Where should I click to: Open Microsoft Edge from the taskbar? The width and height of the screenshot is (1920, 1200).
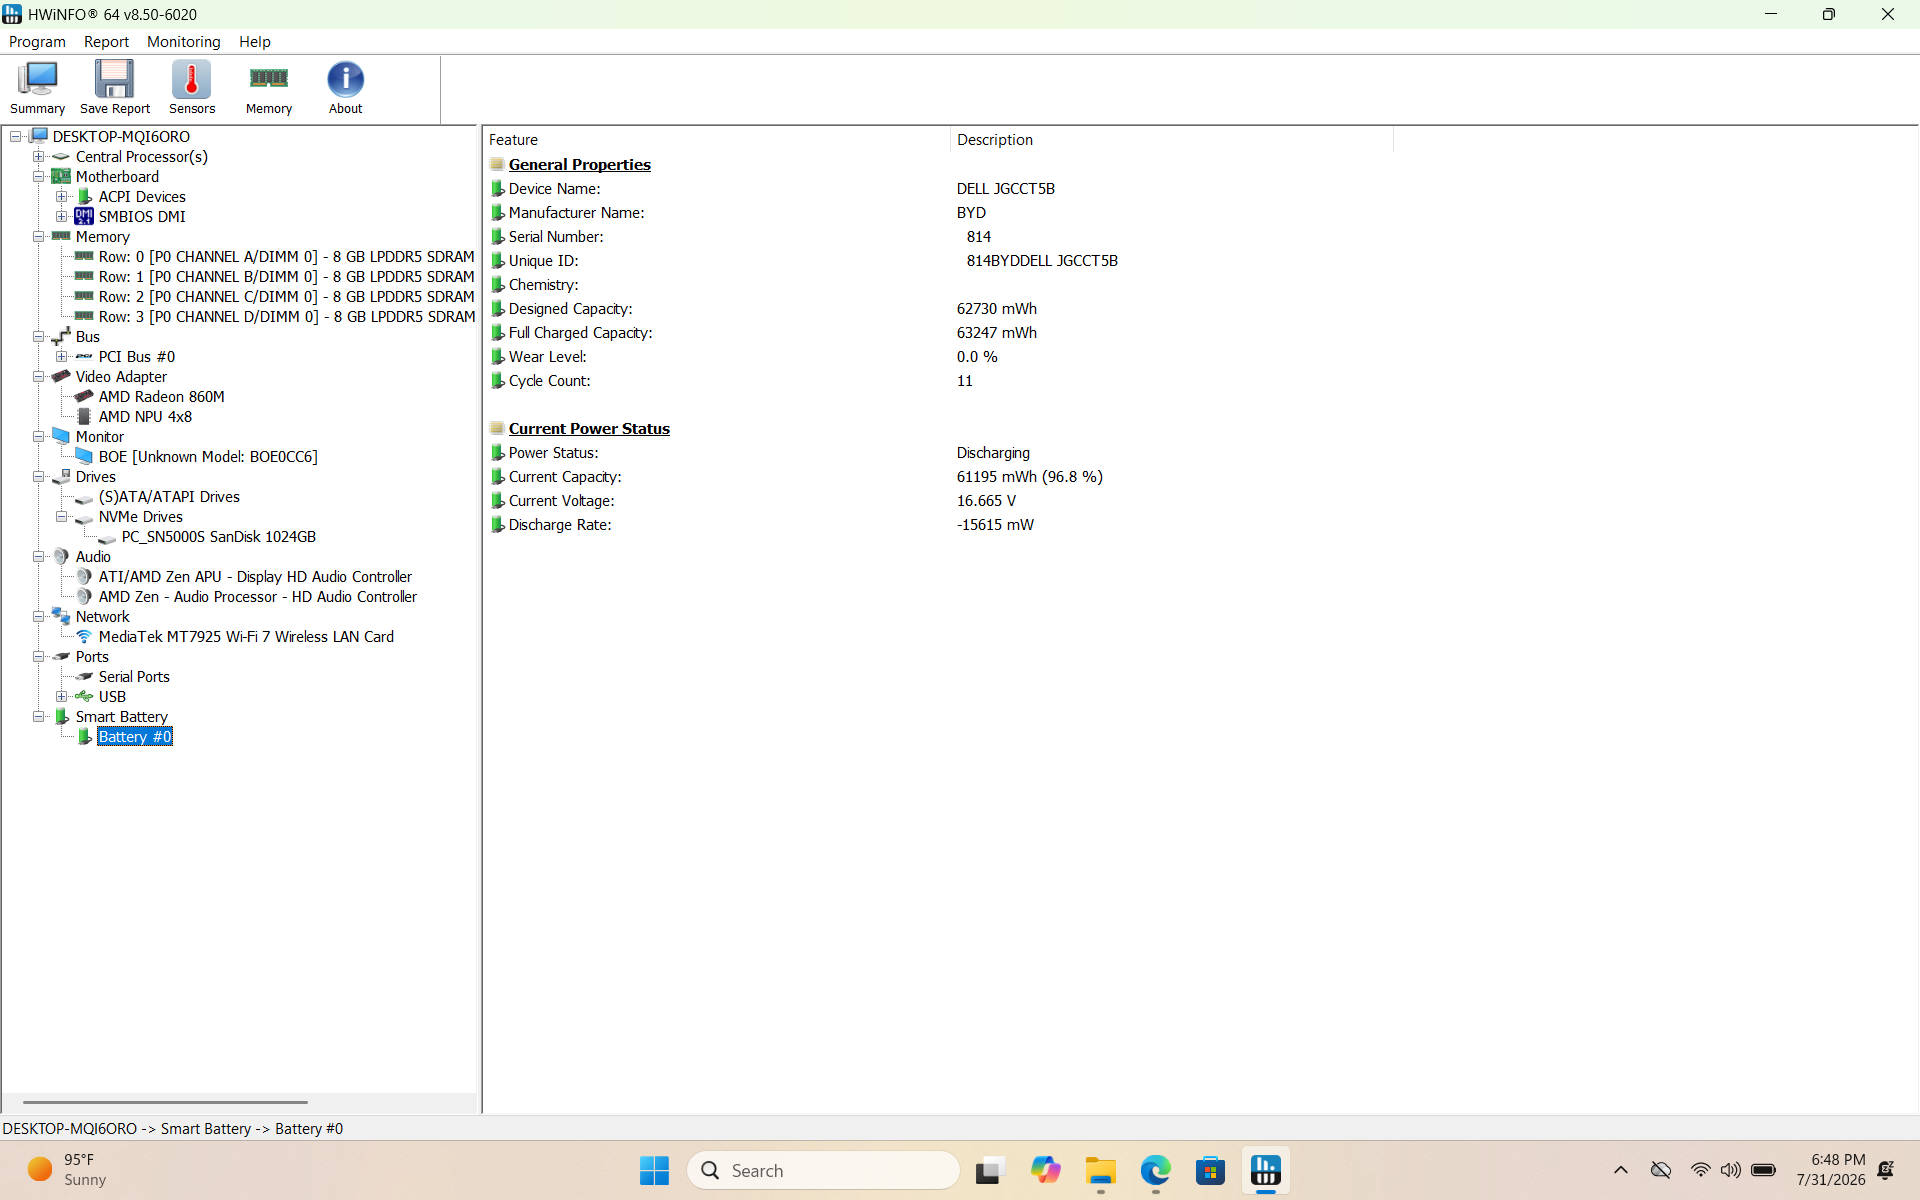tap(1155, 1171)
